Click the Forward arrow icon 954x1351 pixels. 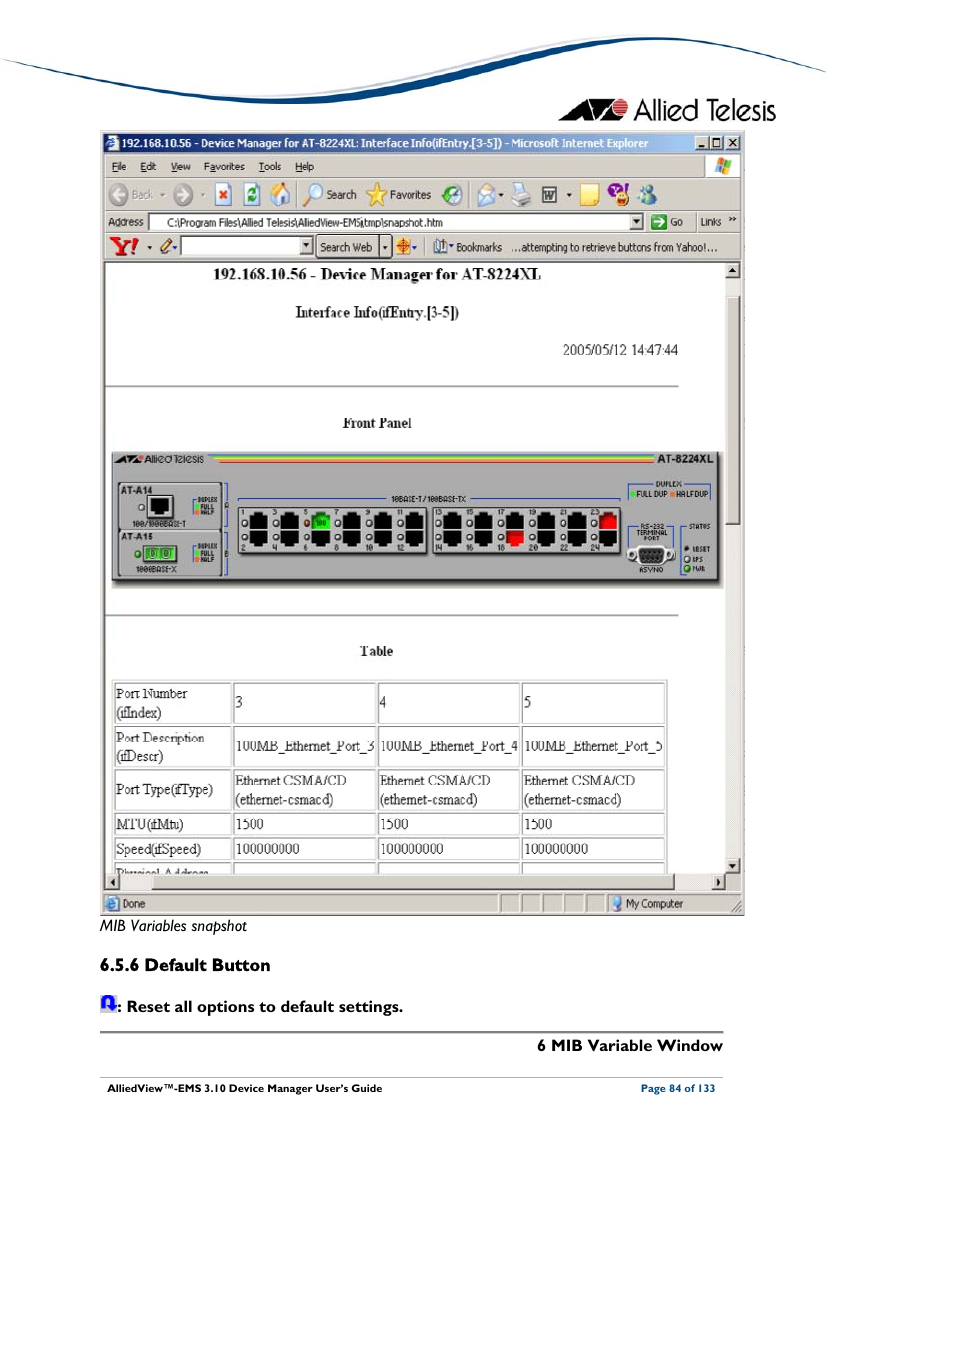(183, 195)
